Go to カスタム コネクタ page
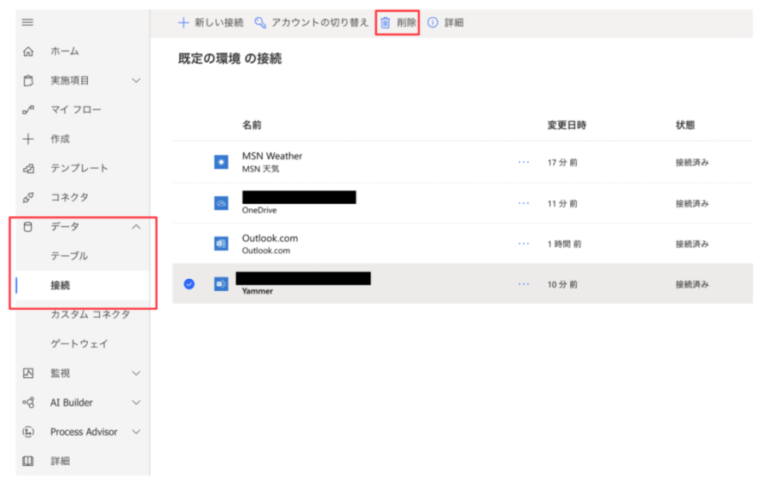This screenshot has width=768, height=483. click(90, 314)
